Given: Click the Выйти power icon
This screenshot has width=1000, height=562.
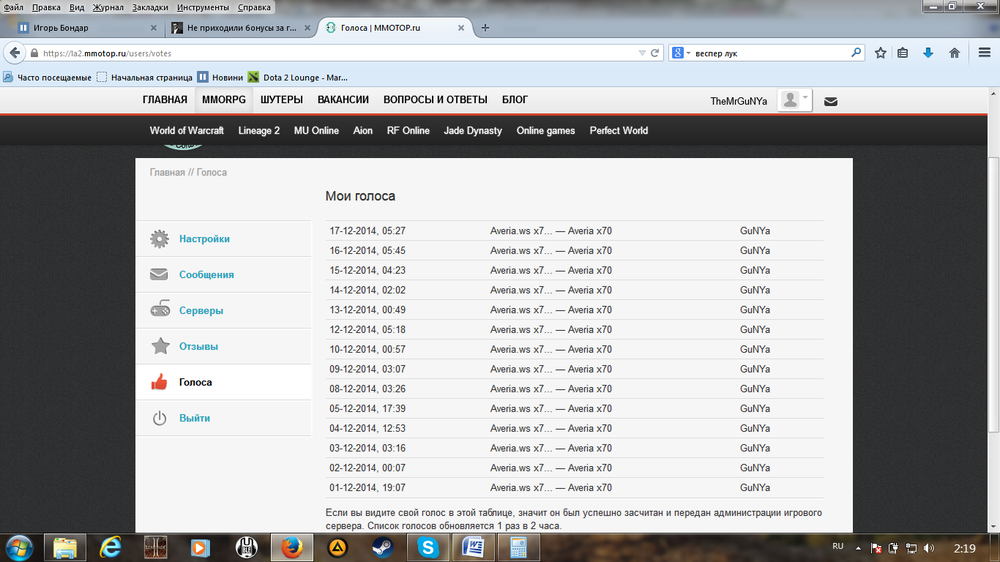Looking at the screenshot, I should (159, 419).
